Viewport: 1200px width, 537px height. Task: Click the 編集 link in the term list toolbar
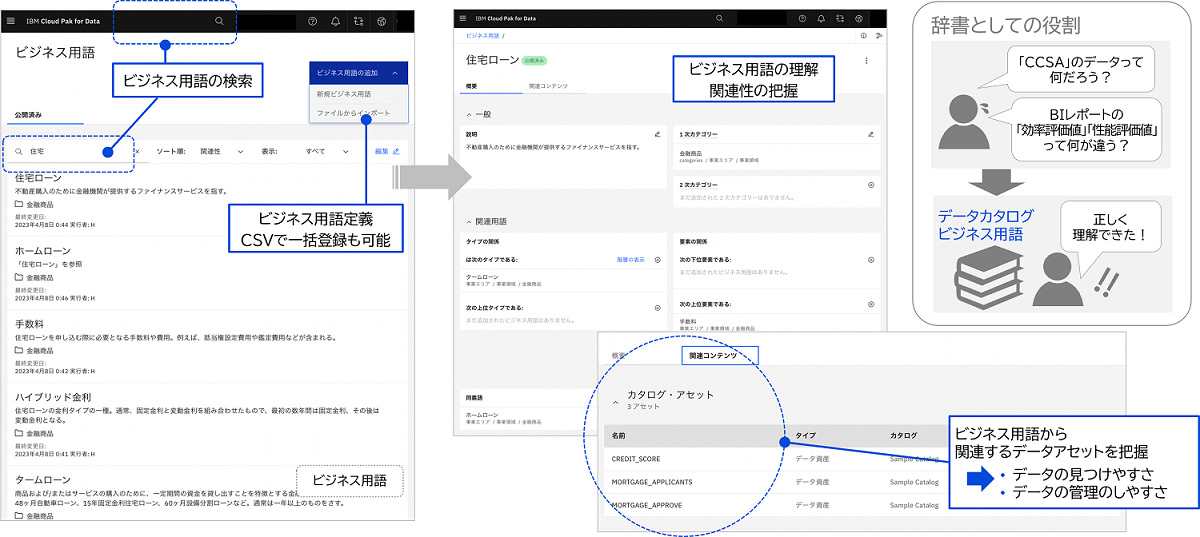coord(381,151)
